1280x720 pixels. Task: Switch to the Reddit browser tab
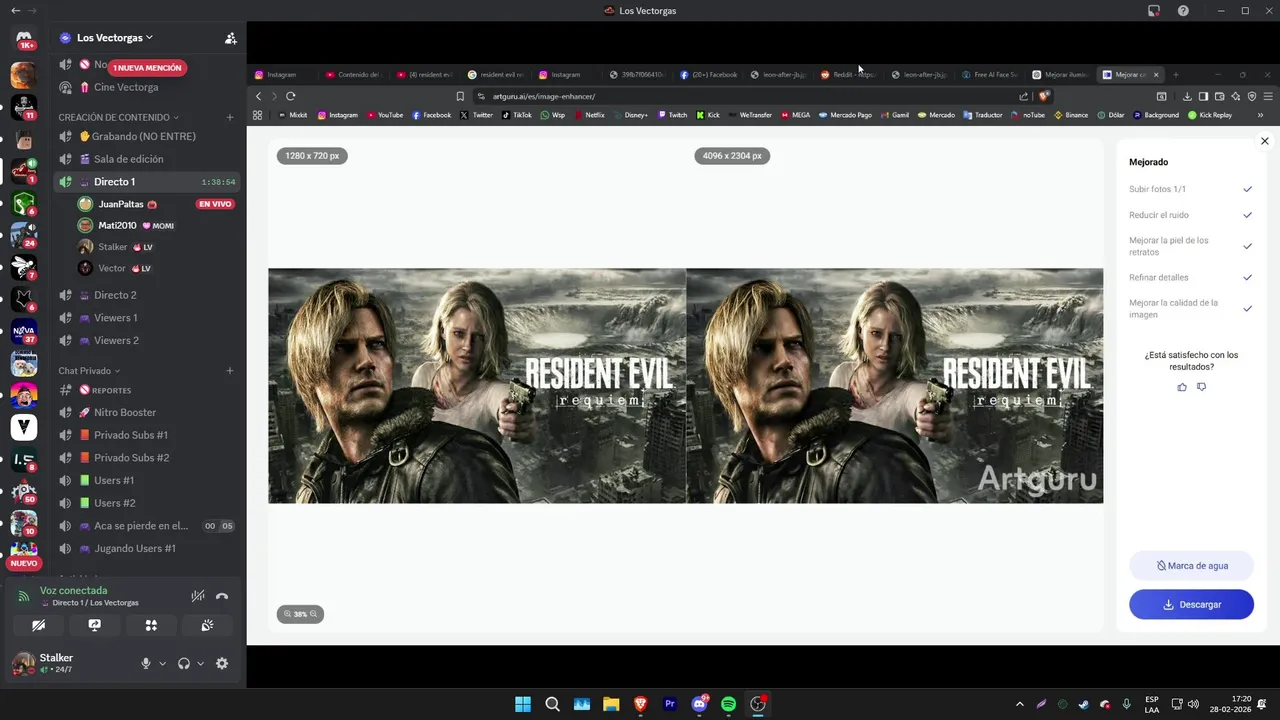[849, 74]
